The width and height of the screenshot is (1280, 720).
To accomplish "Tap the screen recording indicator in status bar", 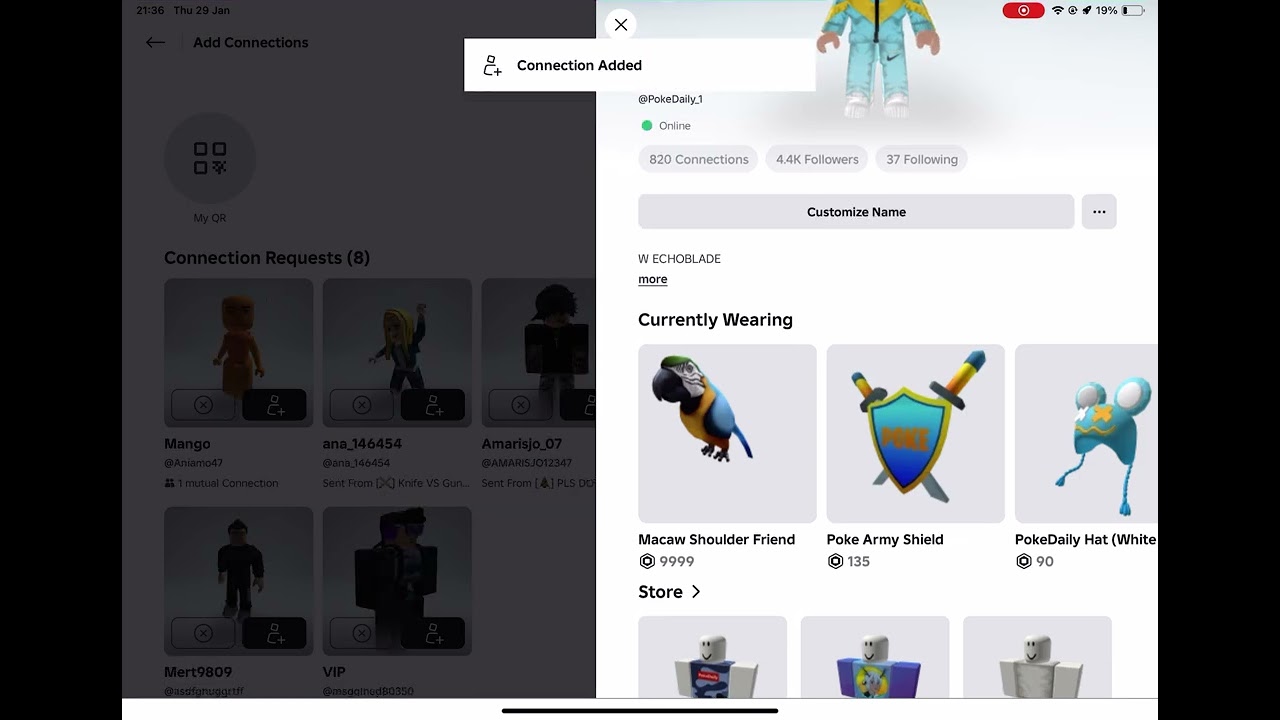I will click(1023, 10).
